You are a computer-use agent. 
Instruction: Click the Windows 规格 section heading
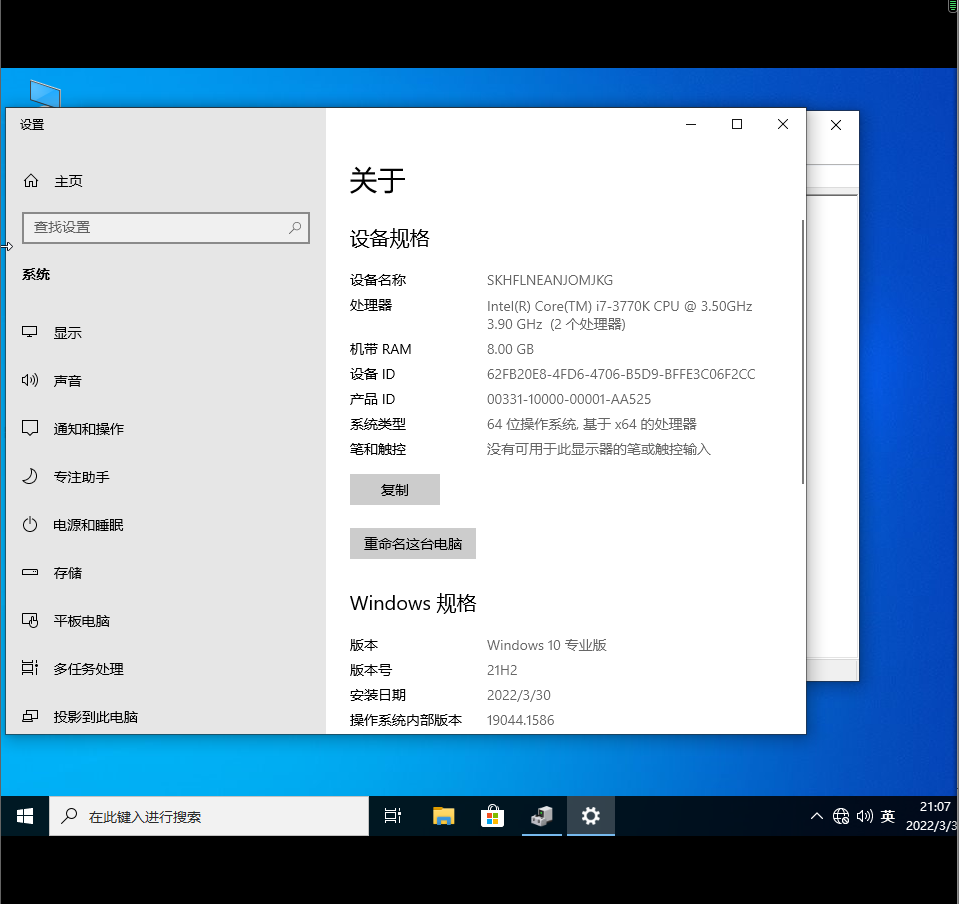(413, 603)
